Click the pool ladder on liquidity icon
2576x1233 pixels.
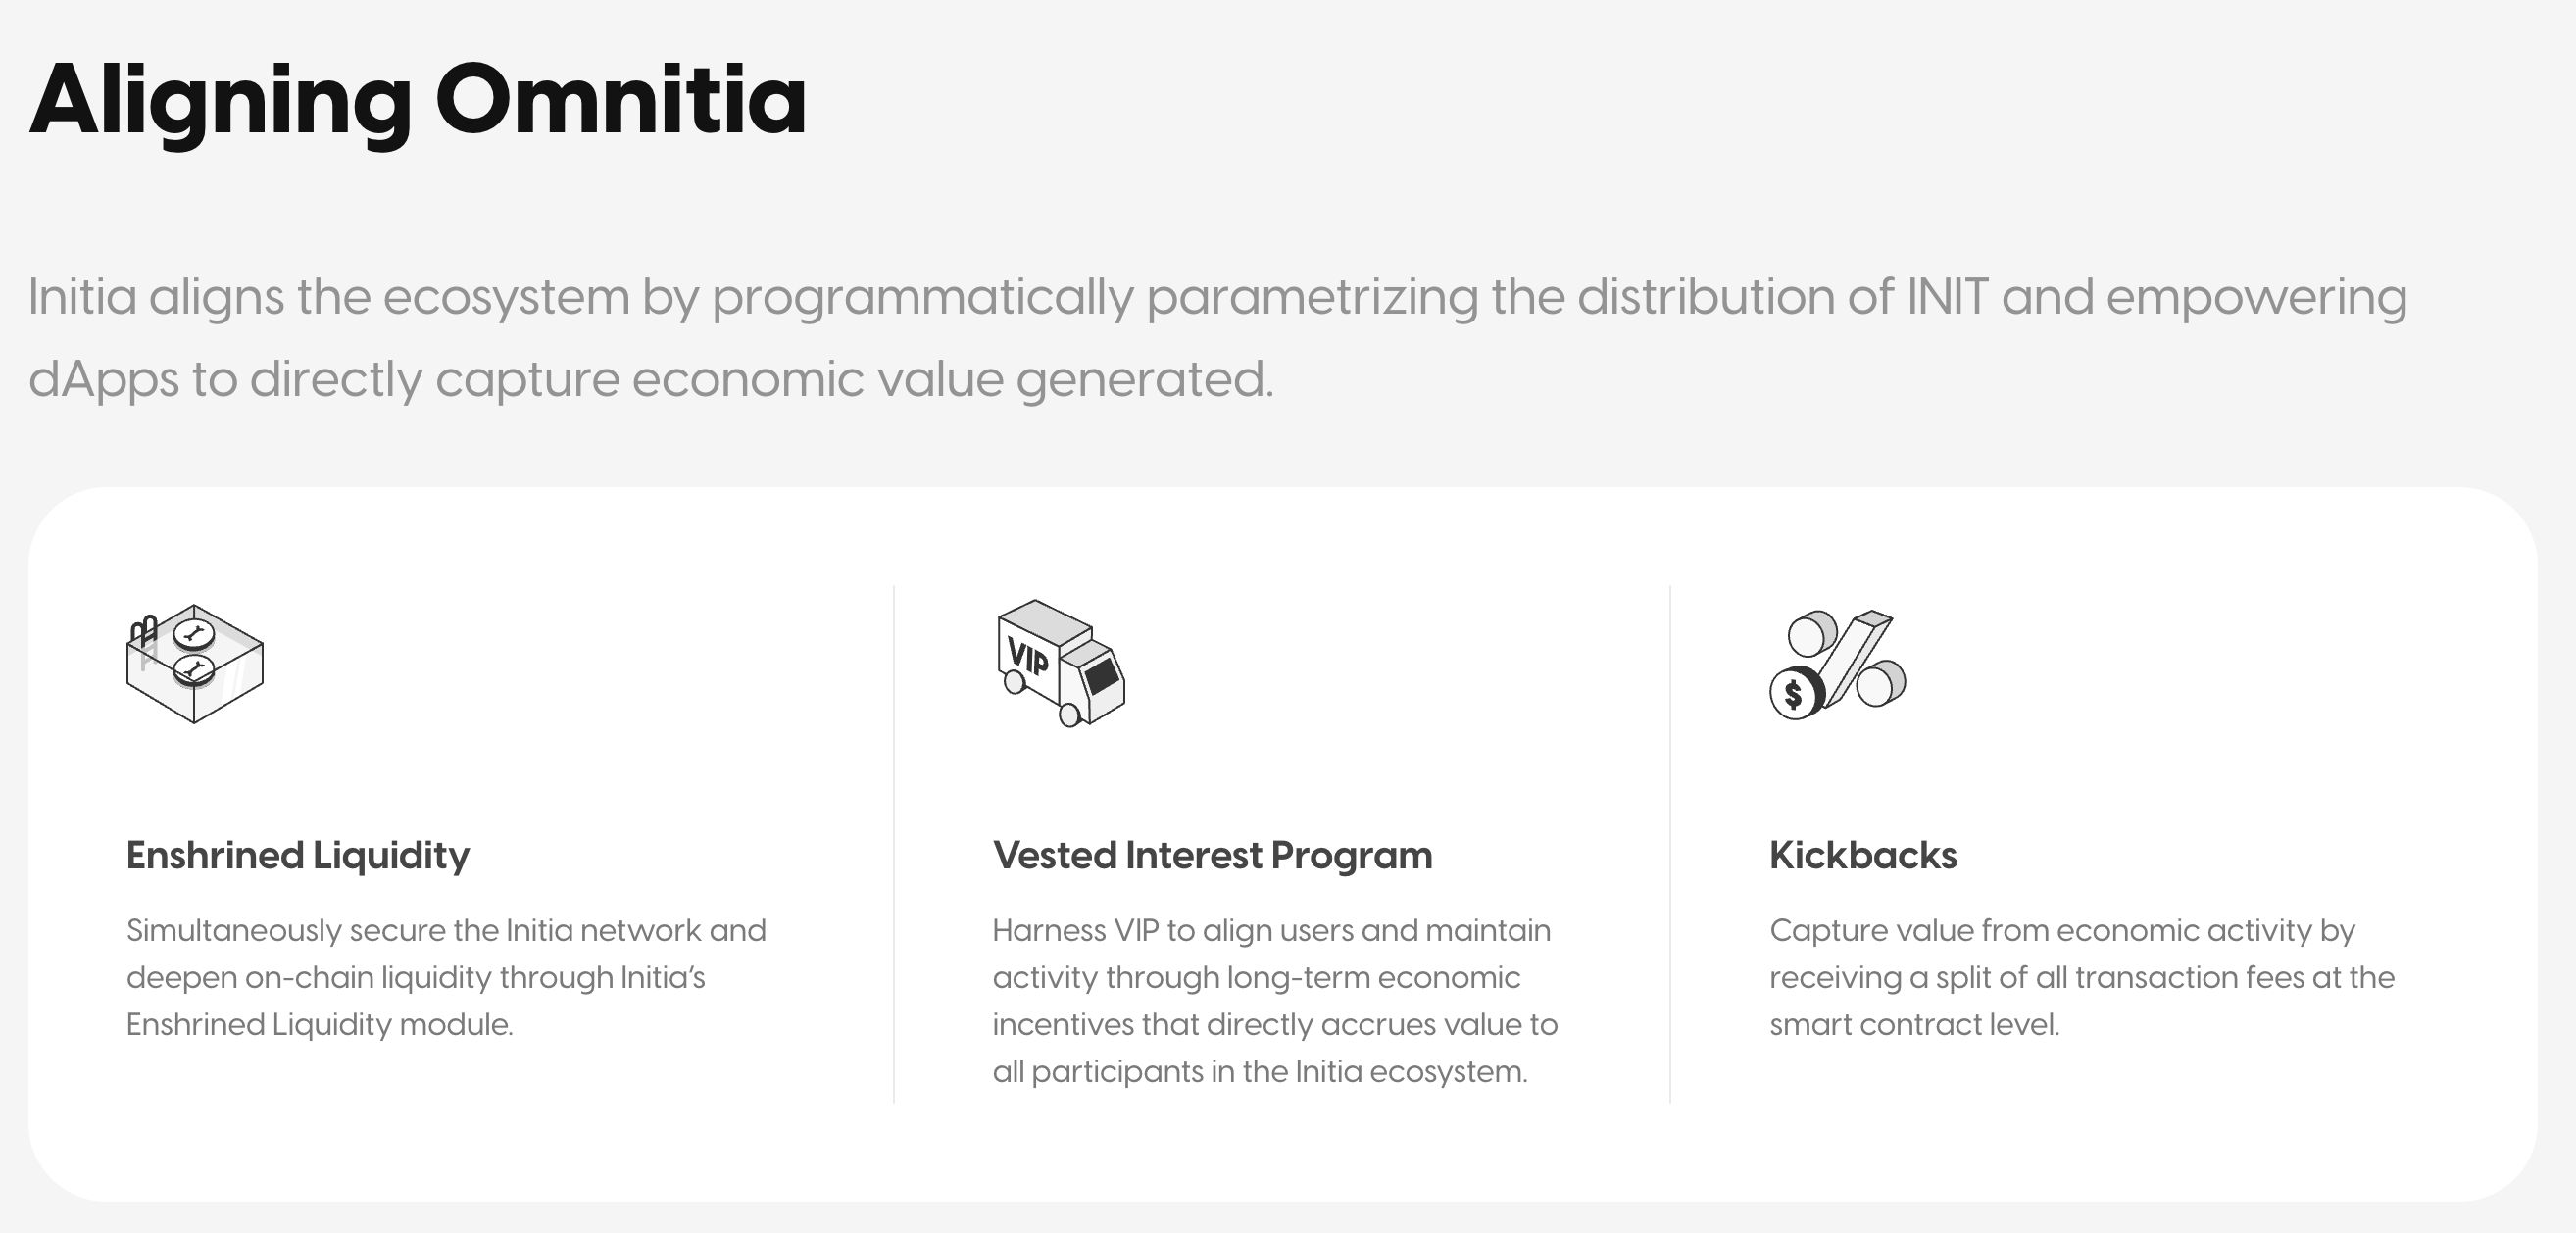144,630
